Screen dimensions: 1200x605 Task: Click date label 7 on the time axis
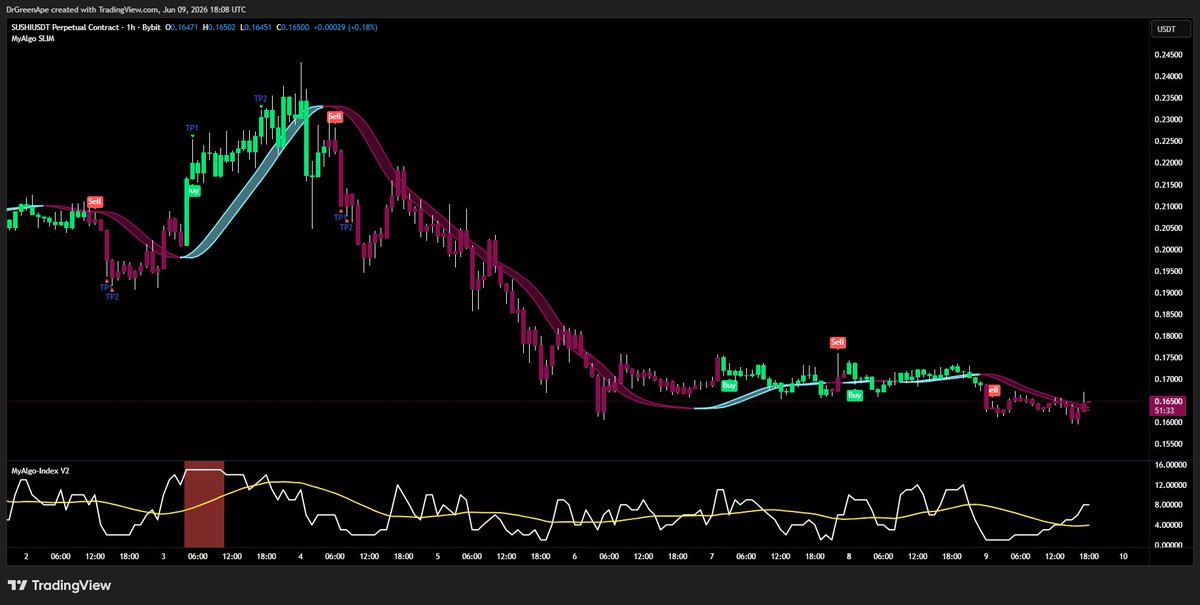(x=712, y=556)
